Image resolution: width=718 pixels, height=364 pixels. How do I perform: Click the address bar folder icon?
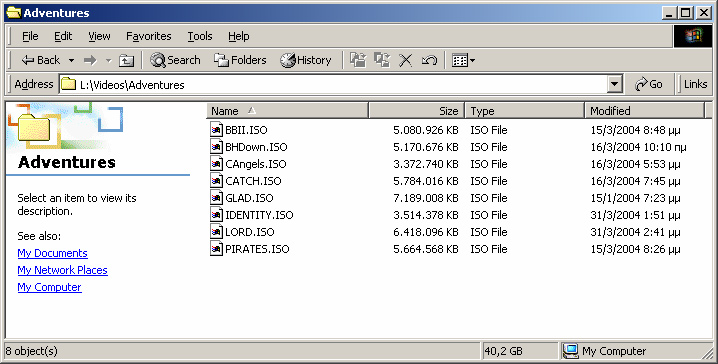(69, 84)
